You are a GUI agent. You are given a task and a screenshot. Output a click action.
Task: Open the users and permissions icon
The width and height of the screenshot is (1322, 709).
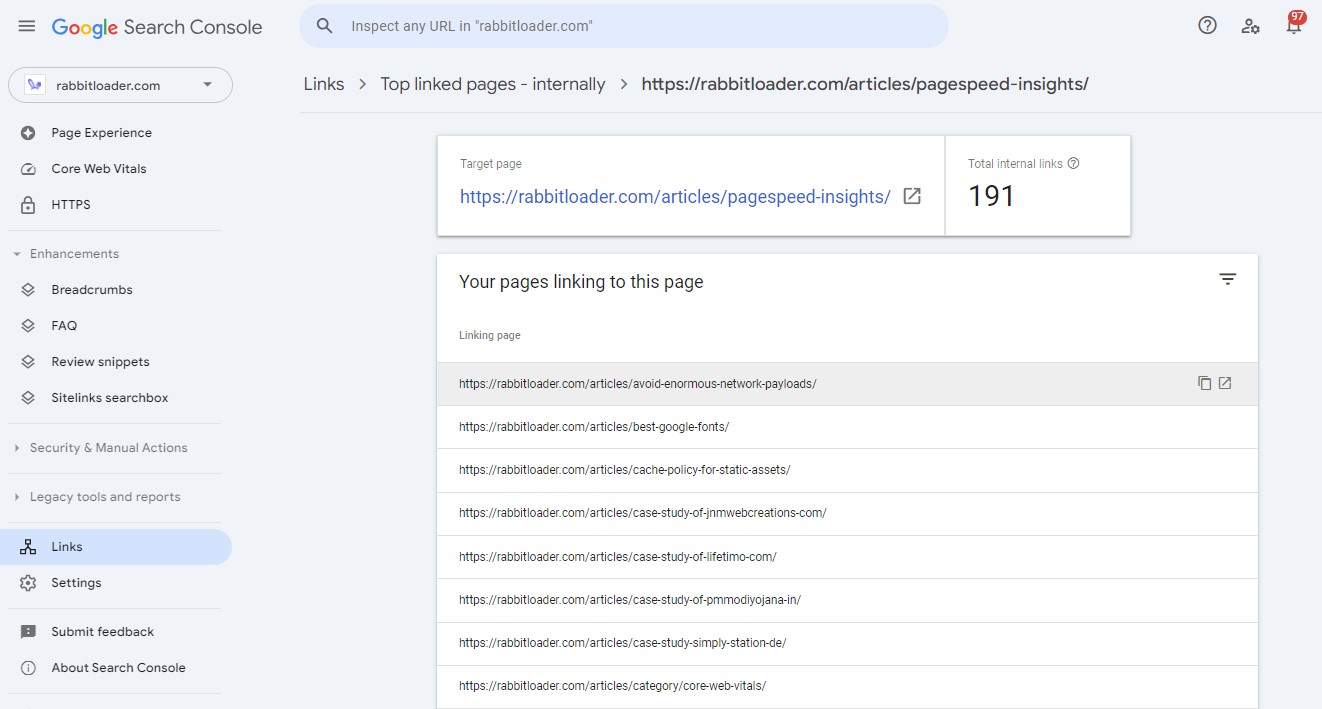tap(1250, 26)
